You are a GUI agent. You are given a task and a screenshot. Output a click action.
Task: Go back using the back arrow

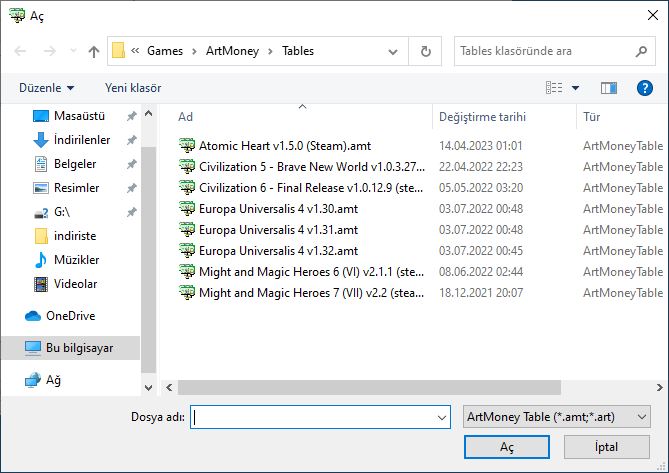(20, 51)
